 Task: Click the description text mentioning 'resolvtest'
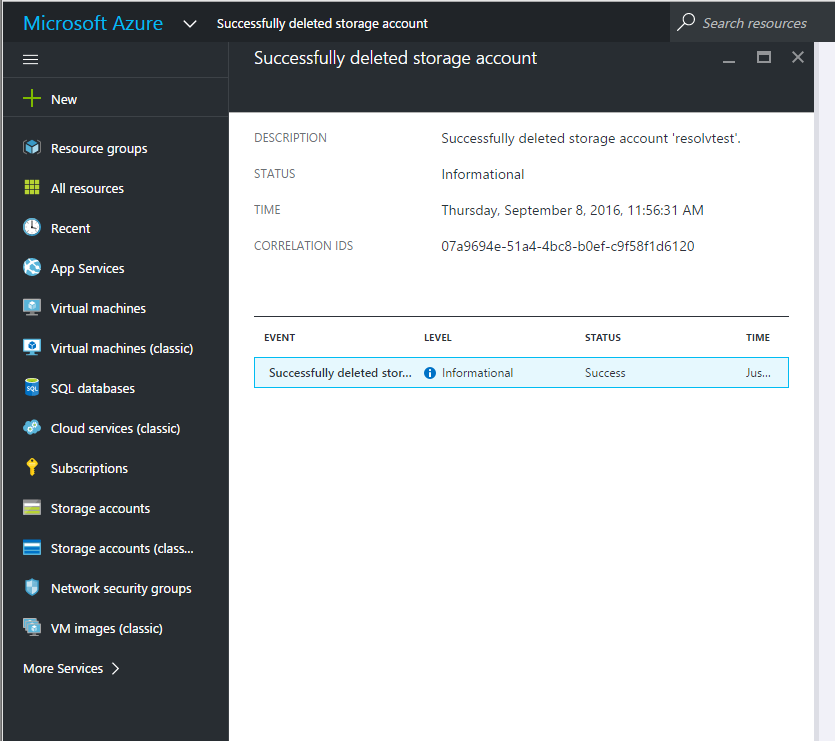click(x=591, y=139)
